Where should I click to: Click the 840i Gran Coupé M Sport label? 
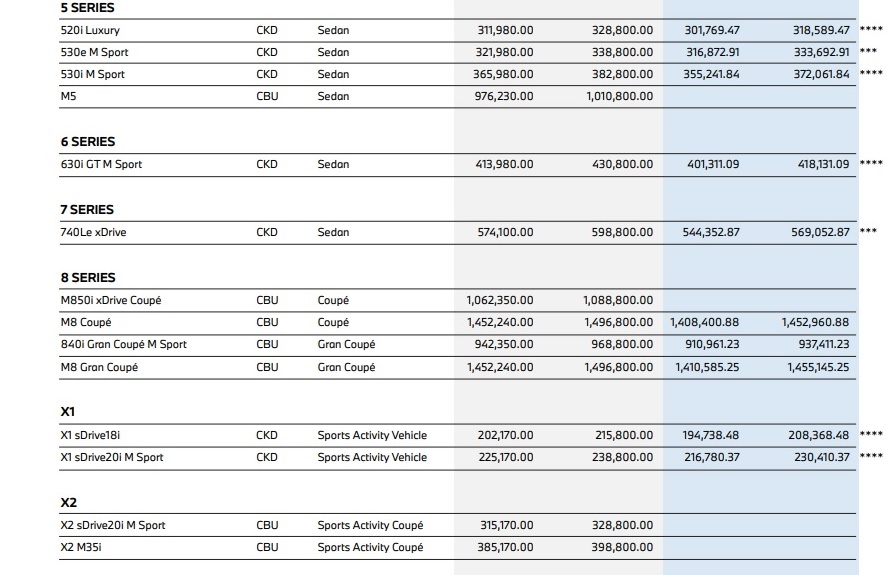[x=123, y=345]
